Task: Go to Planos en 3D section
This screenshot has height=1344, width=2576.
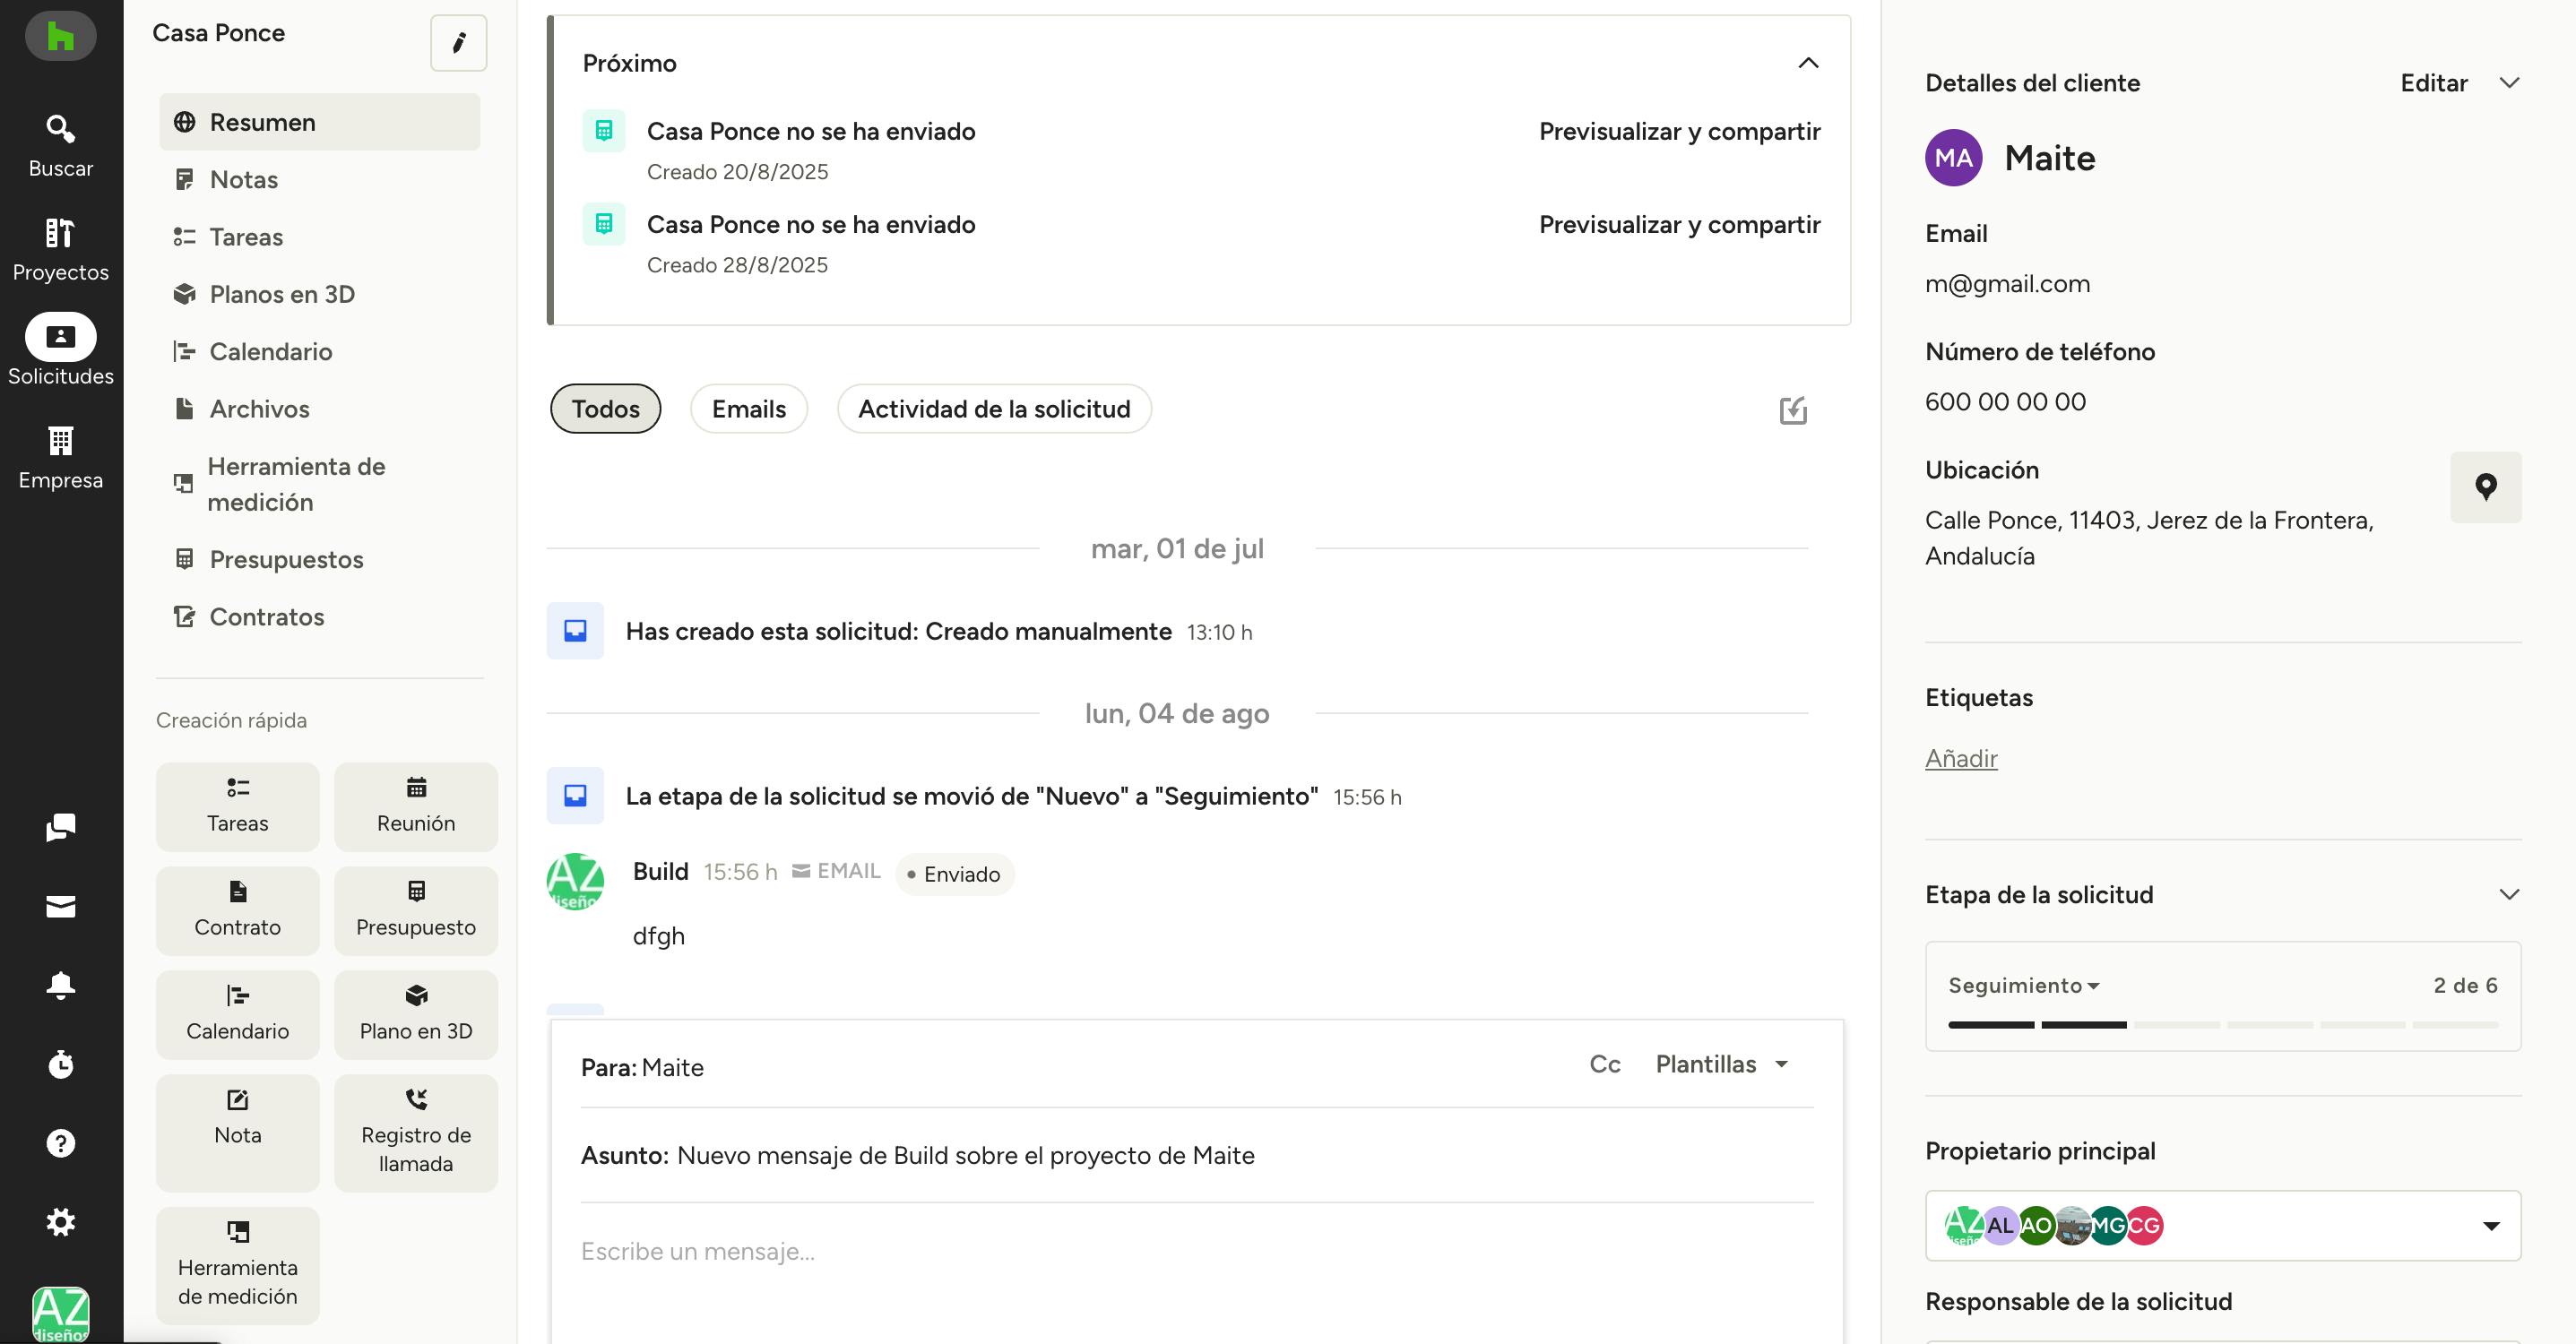Action: 282,294
